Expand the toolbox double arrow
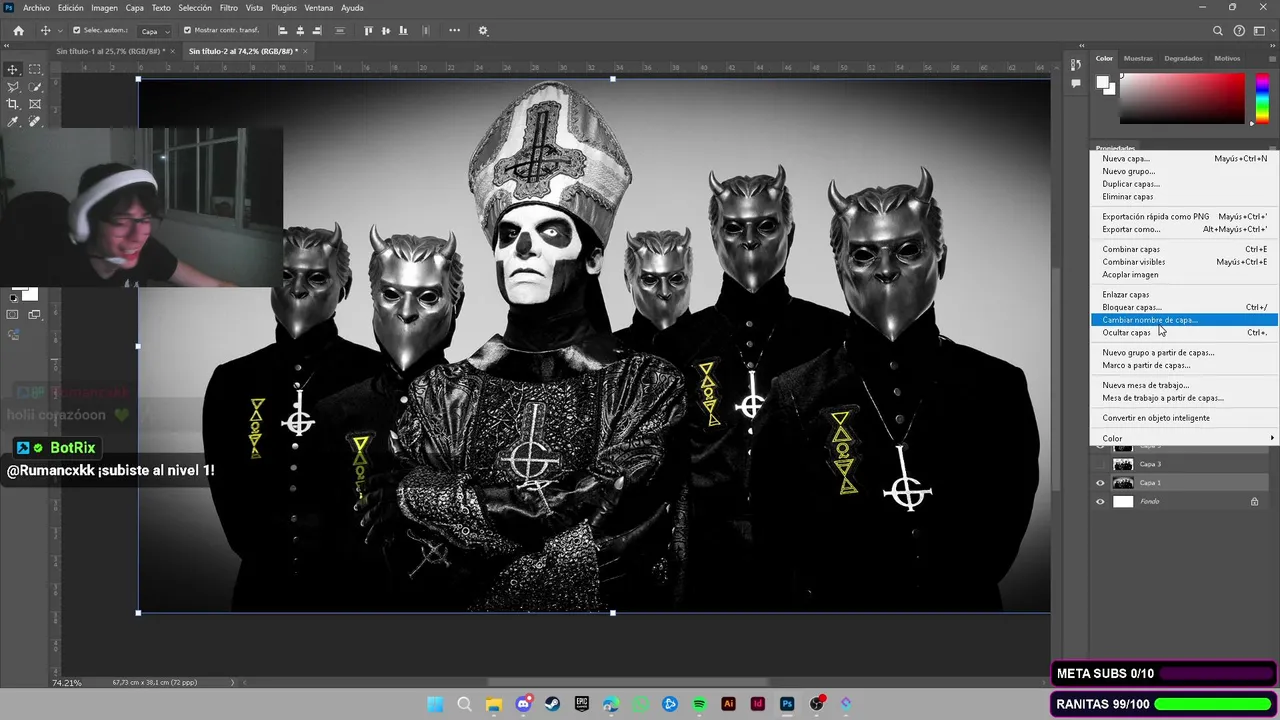The image size is (1280, 720). [8, 48]
